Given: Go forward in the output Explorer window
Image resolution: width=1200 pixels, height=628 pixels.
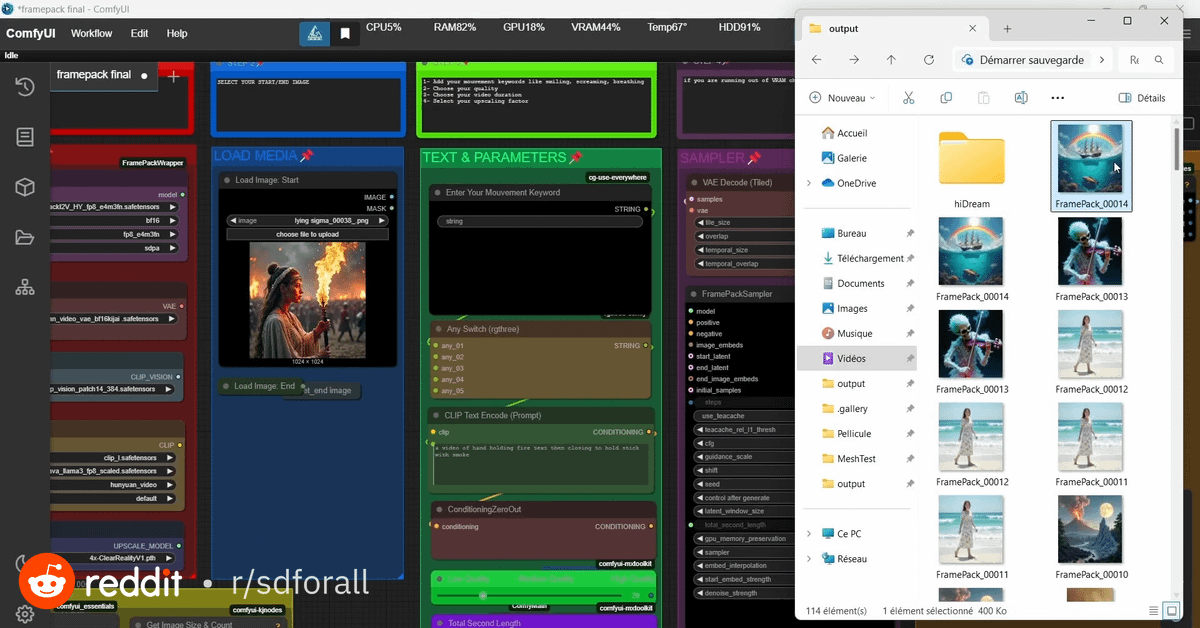Looking at the screenshot, I should 853,60.
